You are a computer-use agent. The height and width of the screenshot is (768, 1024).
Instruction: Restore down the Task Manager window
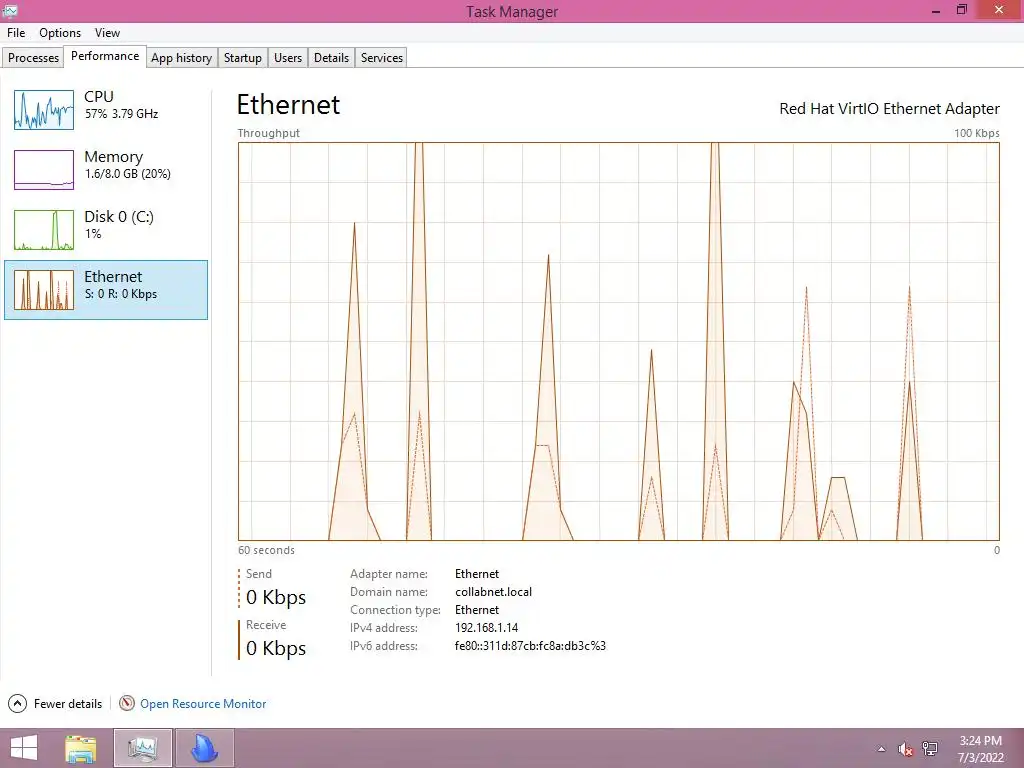click(961, 10)
